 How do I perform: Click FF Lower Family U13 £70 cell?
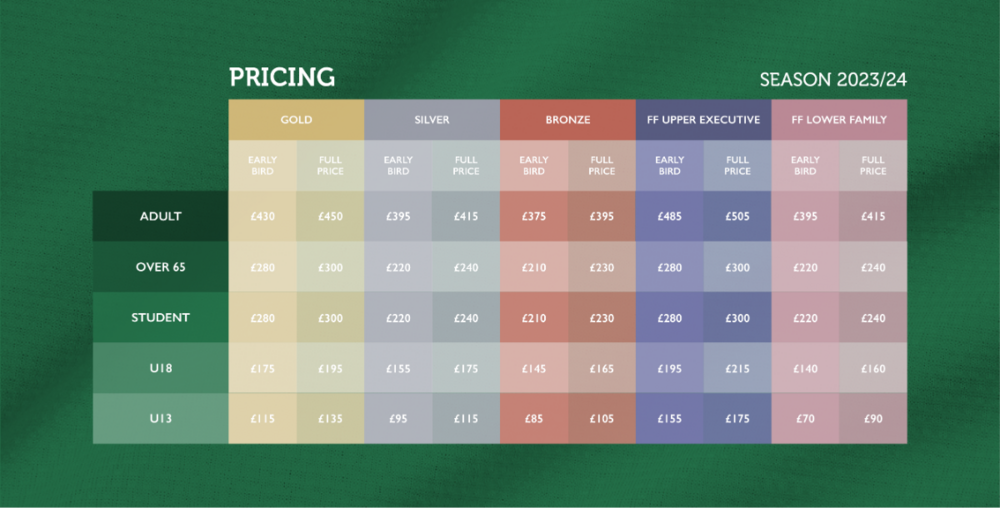805,418
